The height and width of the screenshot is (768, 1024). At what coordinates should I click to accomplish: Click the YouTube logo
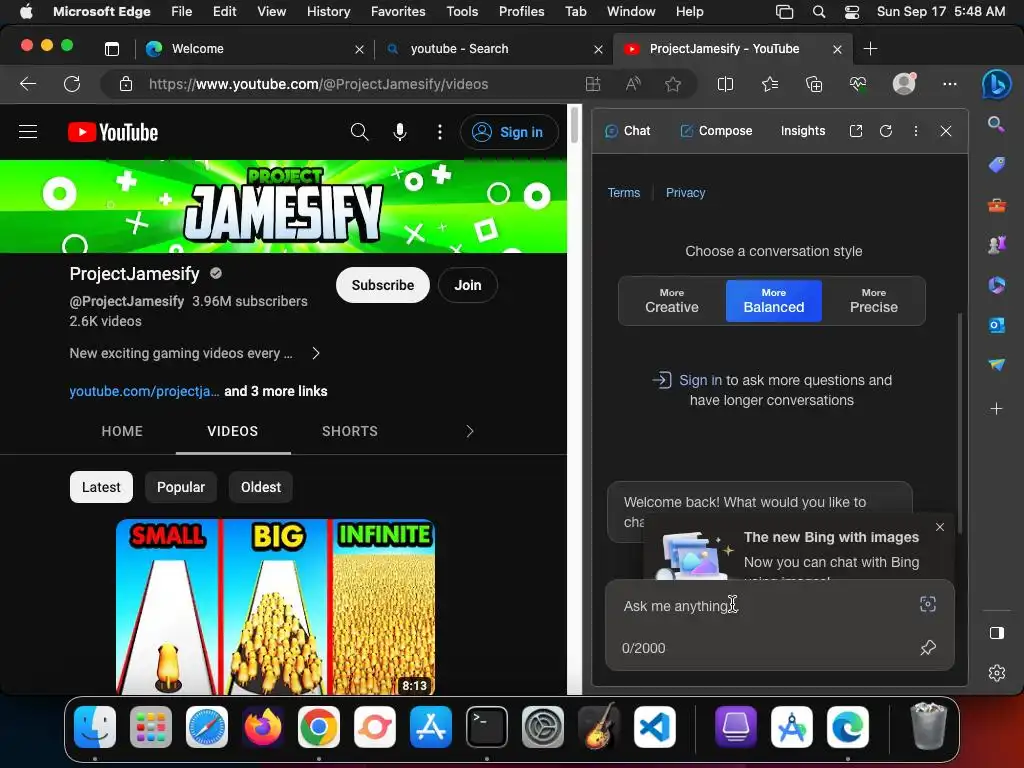[x=113, y=132]
